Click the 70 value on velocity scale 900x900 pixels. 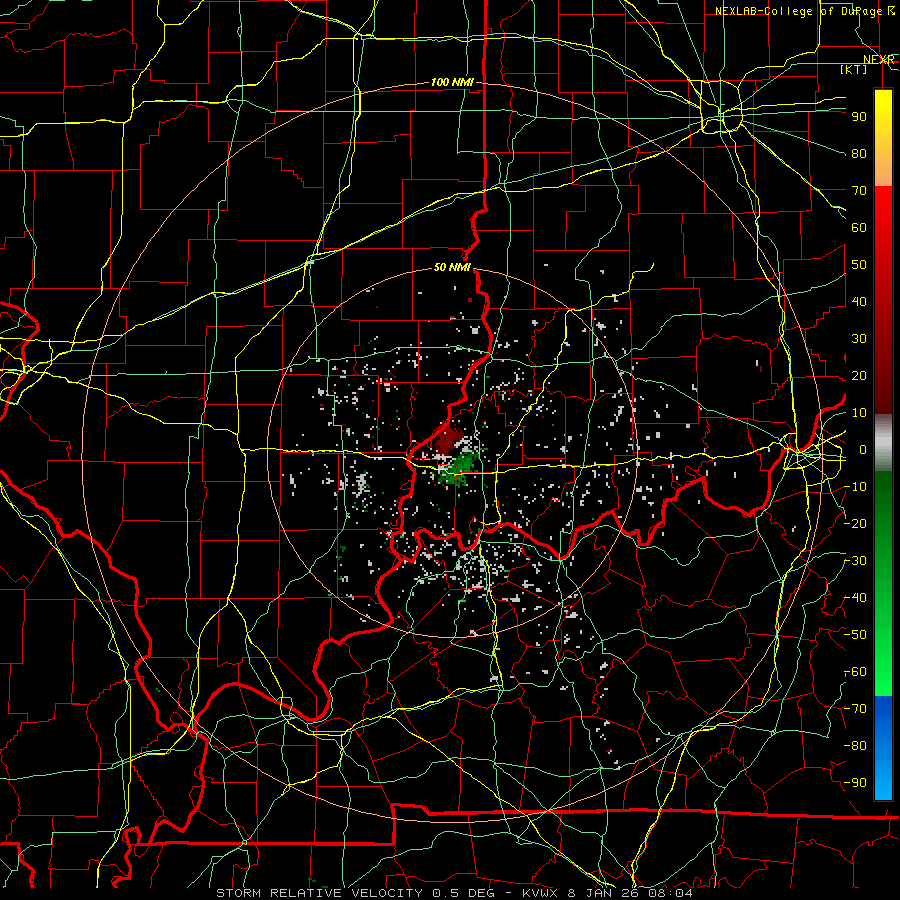pyautogui.click(x=859, y=191)
